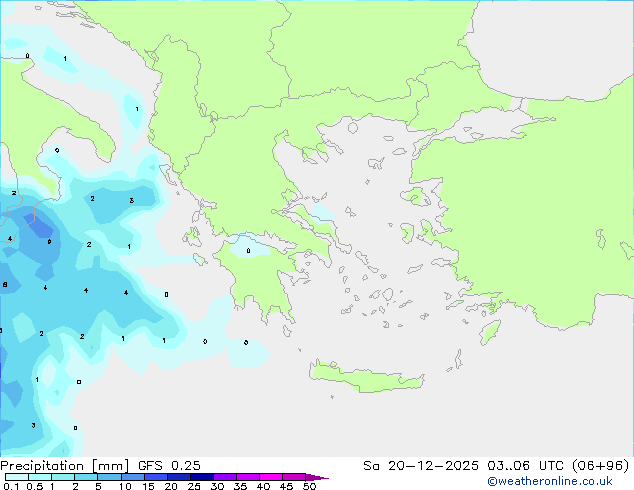Select the '45' legend scale label
The height and width of the screenshot is (490, 634).
point(286,486)
